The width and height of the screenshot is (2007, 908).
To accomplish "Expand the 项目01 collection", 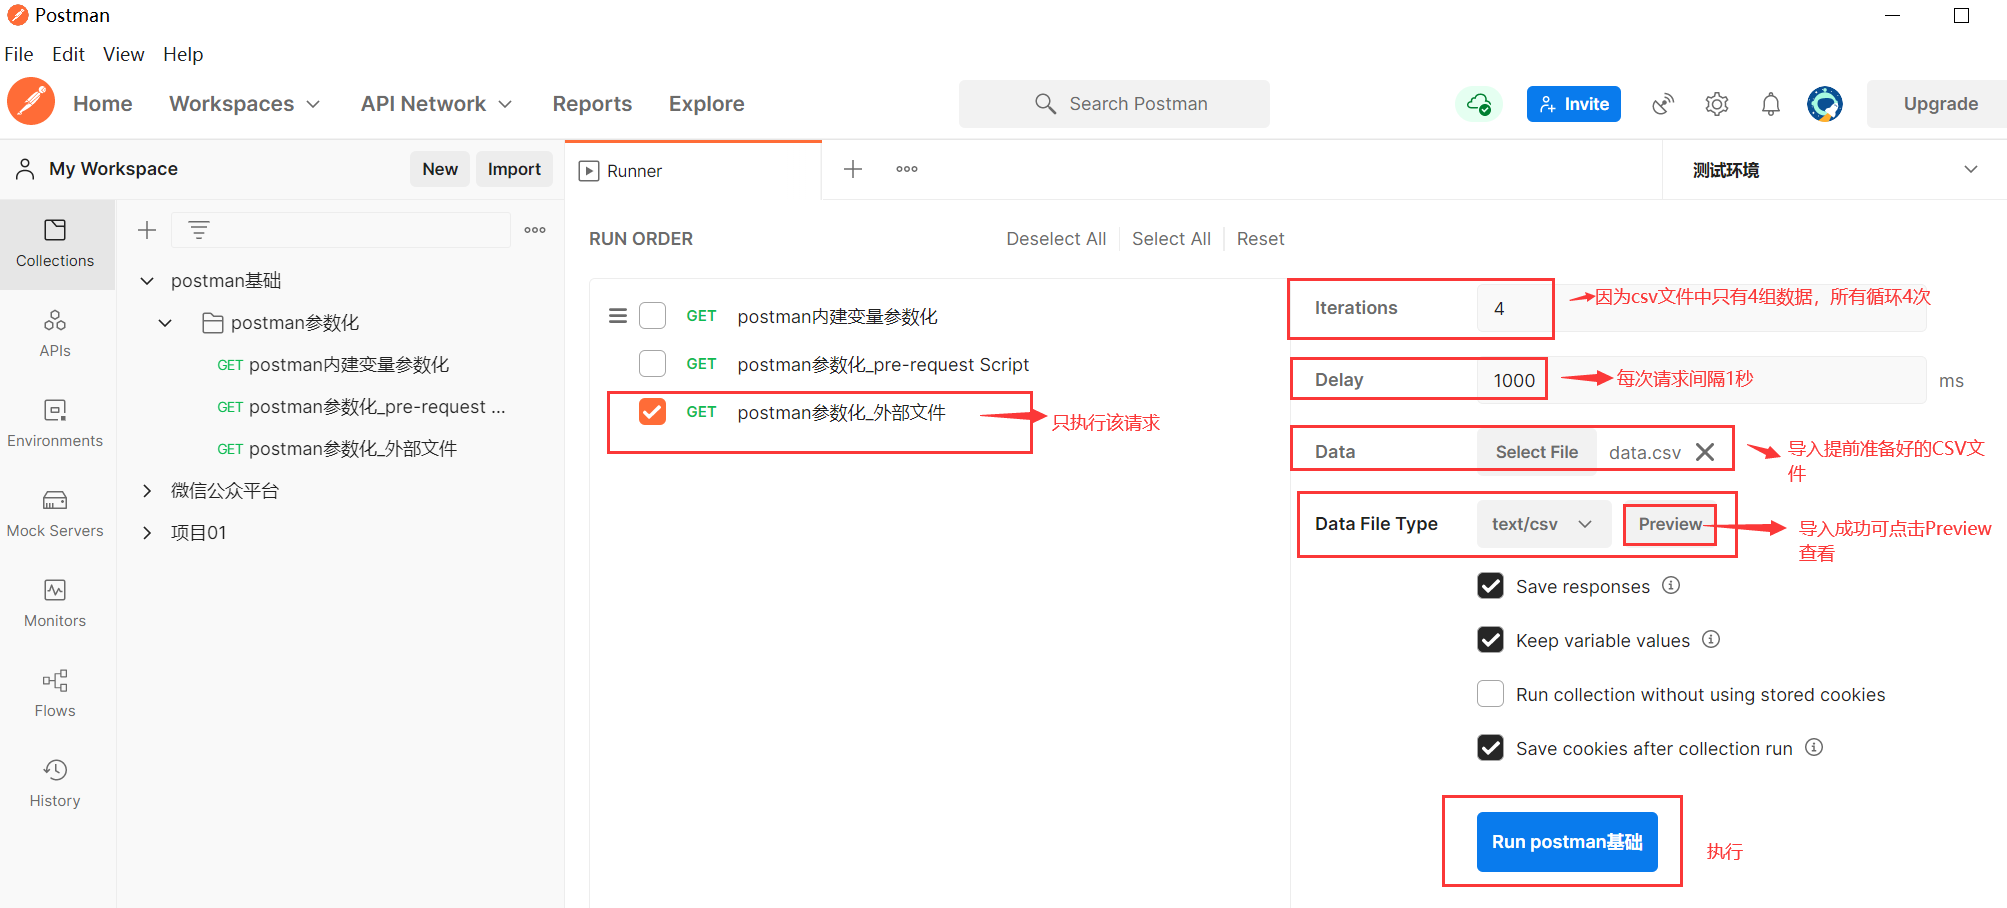I will (x=147, y=533).
